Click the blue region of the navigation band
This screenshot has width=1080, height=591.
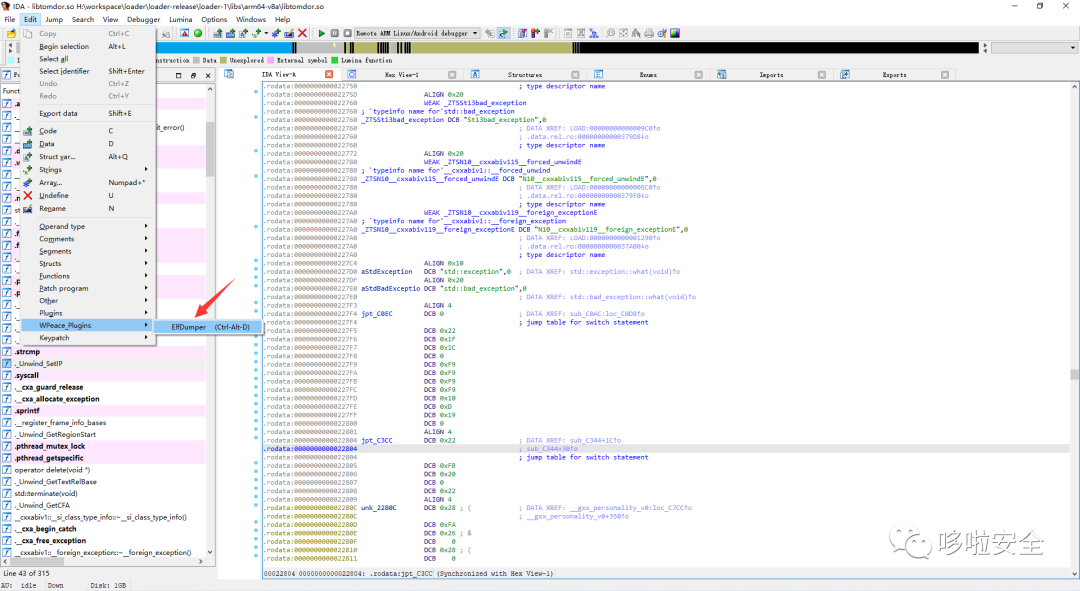click(x=224, y=48)
